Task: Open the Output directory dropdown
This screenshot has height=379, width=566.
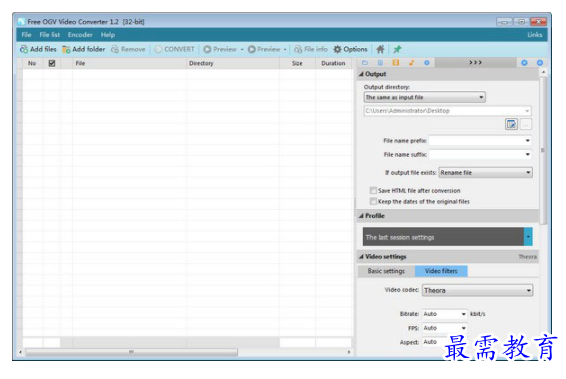Action: pyautogui.click(x=424, y=97)
